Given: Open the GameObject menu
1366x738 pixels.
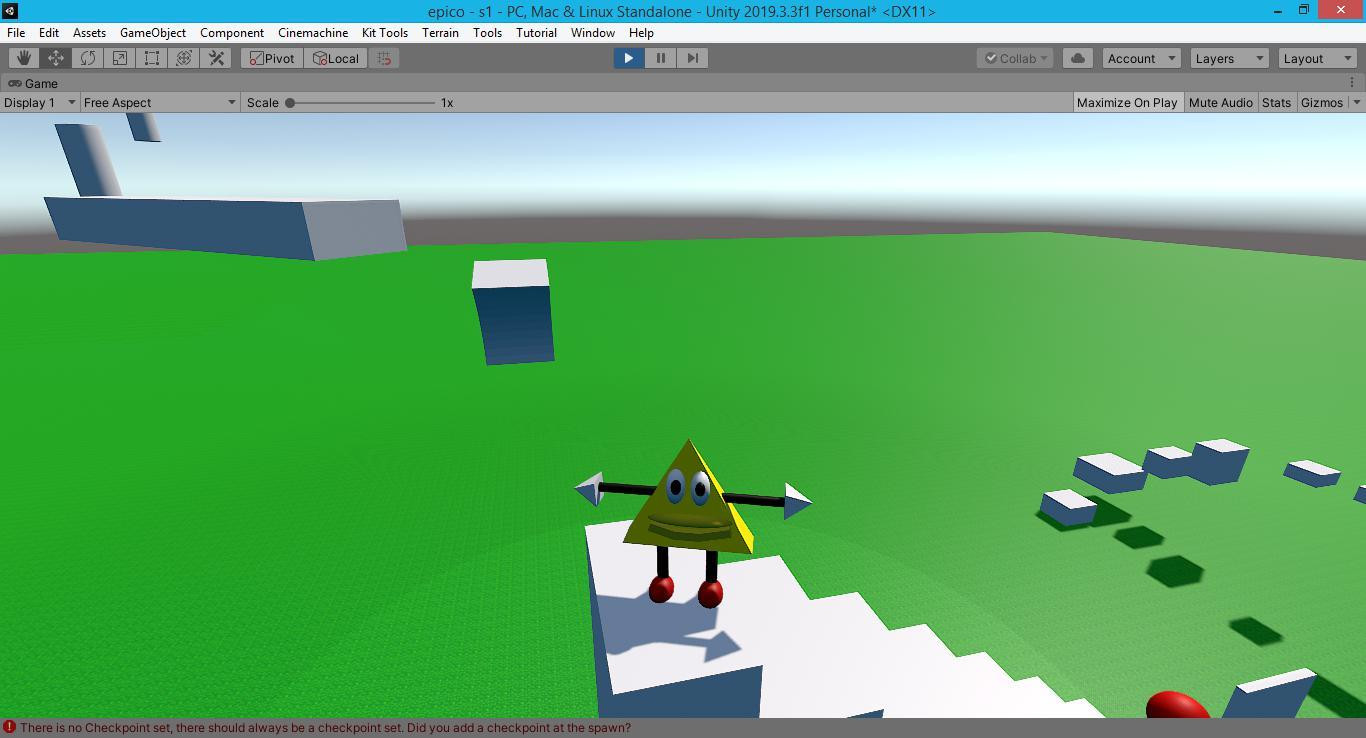Looking at the screenshot, I should [153, 32].
